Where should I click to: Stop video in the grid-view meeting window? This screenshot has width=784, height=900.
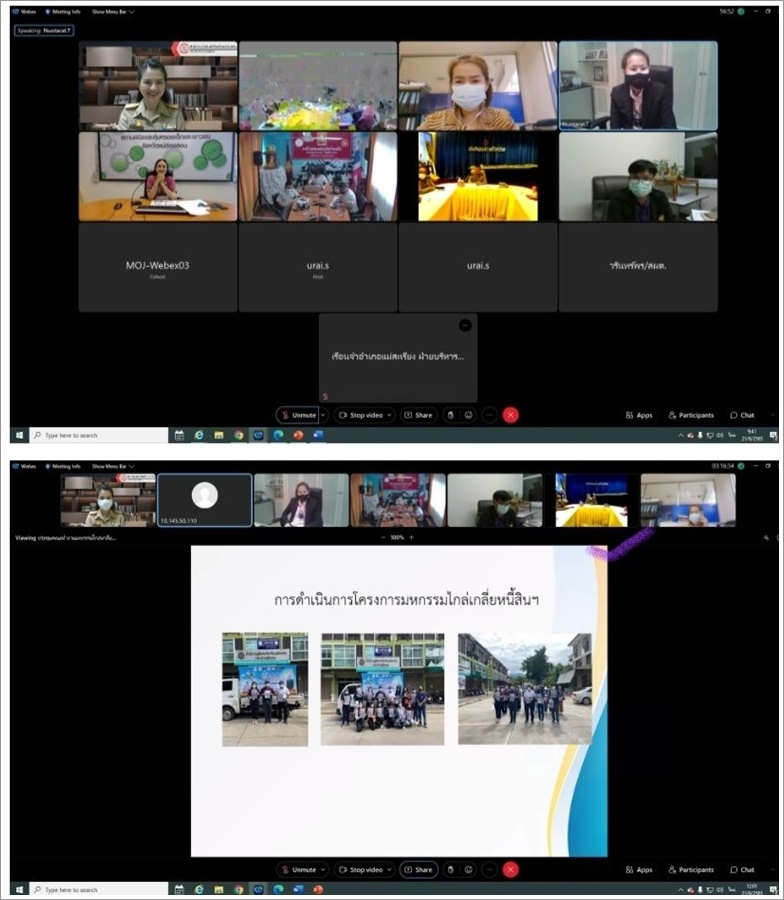(362, 415)
